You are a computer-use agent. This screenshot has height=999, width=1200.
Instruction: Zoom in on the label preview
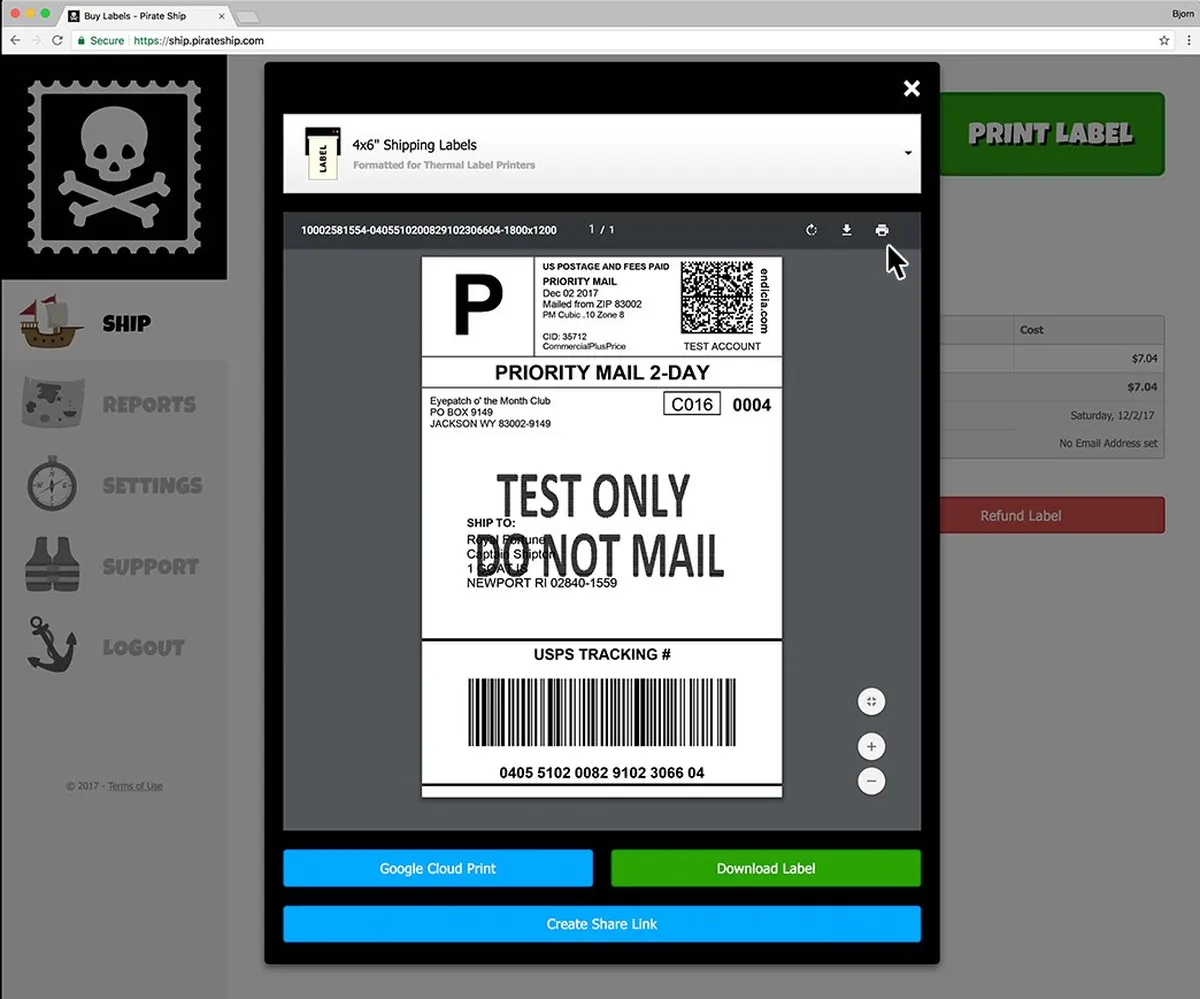tap(871, 746)
